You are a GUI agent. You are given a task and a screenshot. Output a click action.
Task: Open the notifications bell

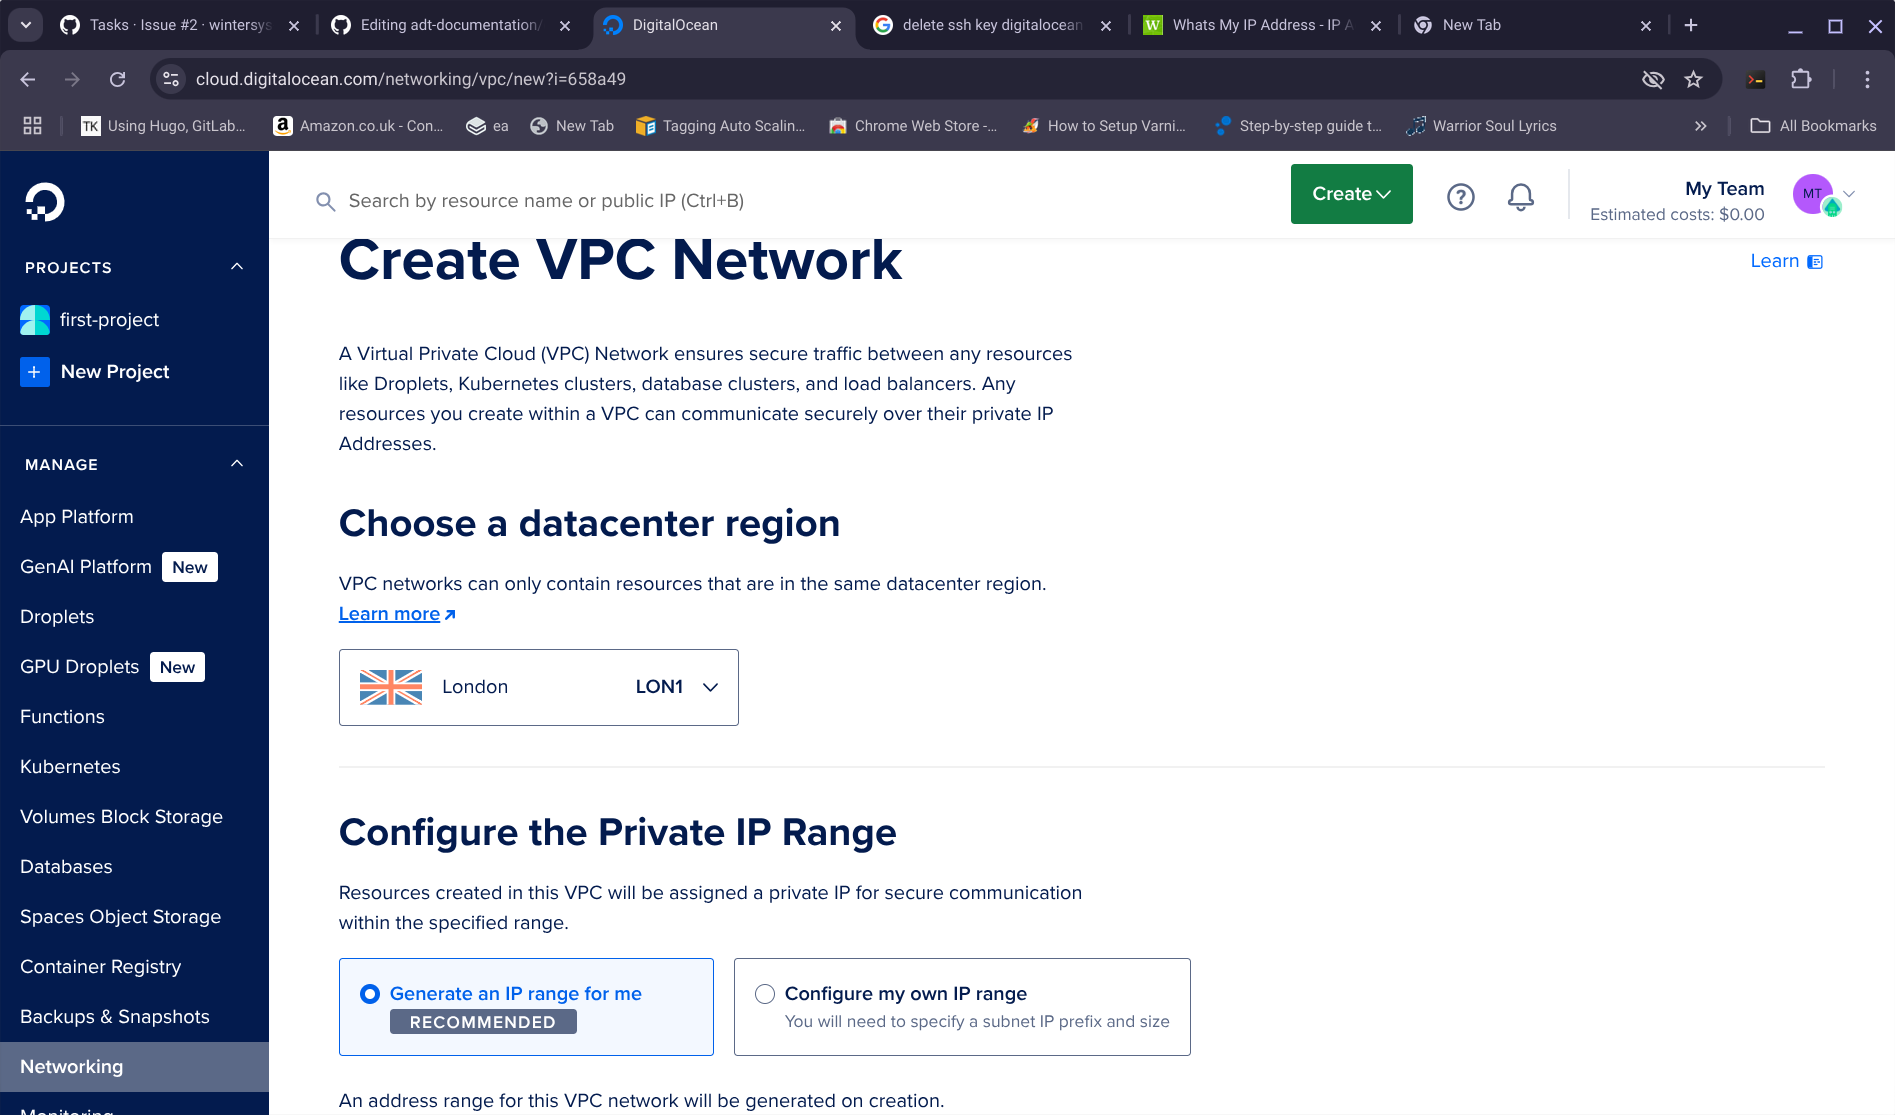tap(1520, 197)
